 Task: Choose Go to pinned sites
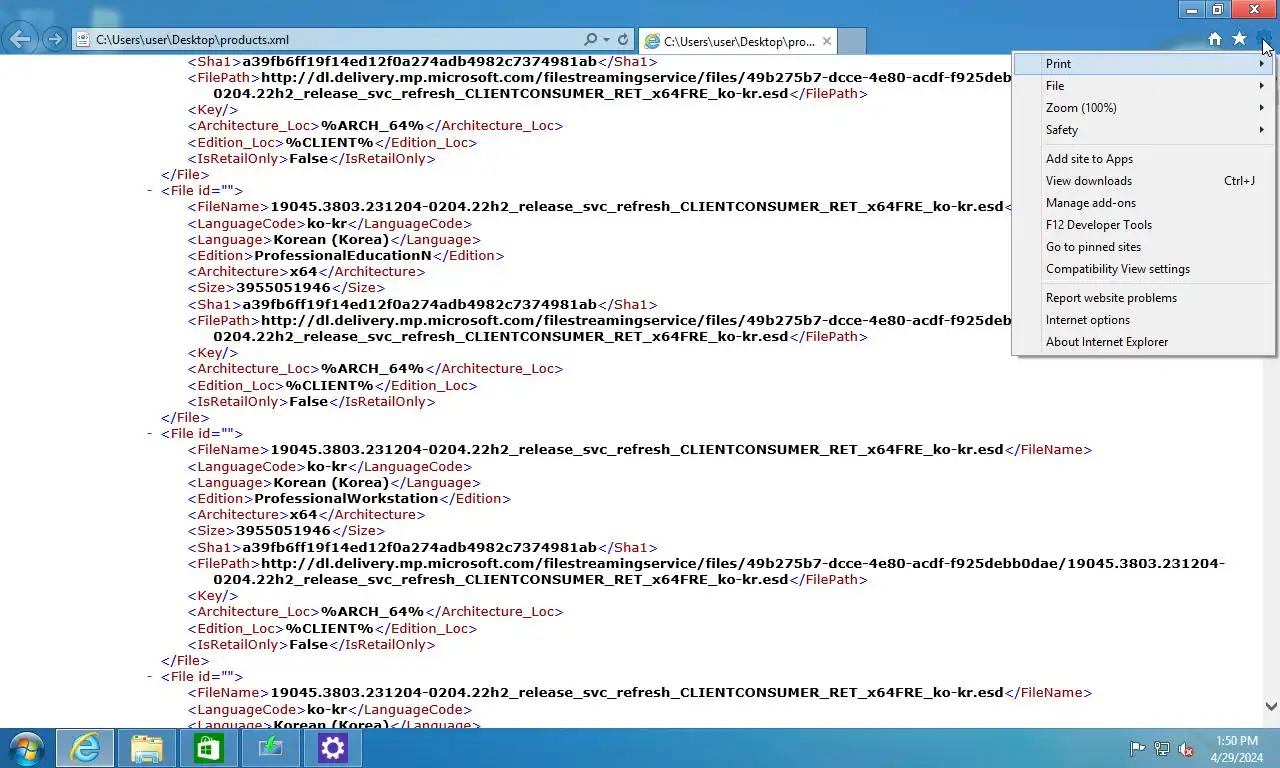(1143, 246)
